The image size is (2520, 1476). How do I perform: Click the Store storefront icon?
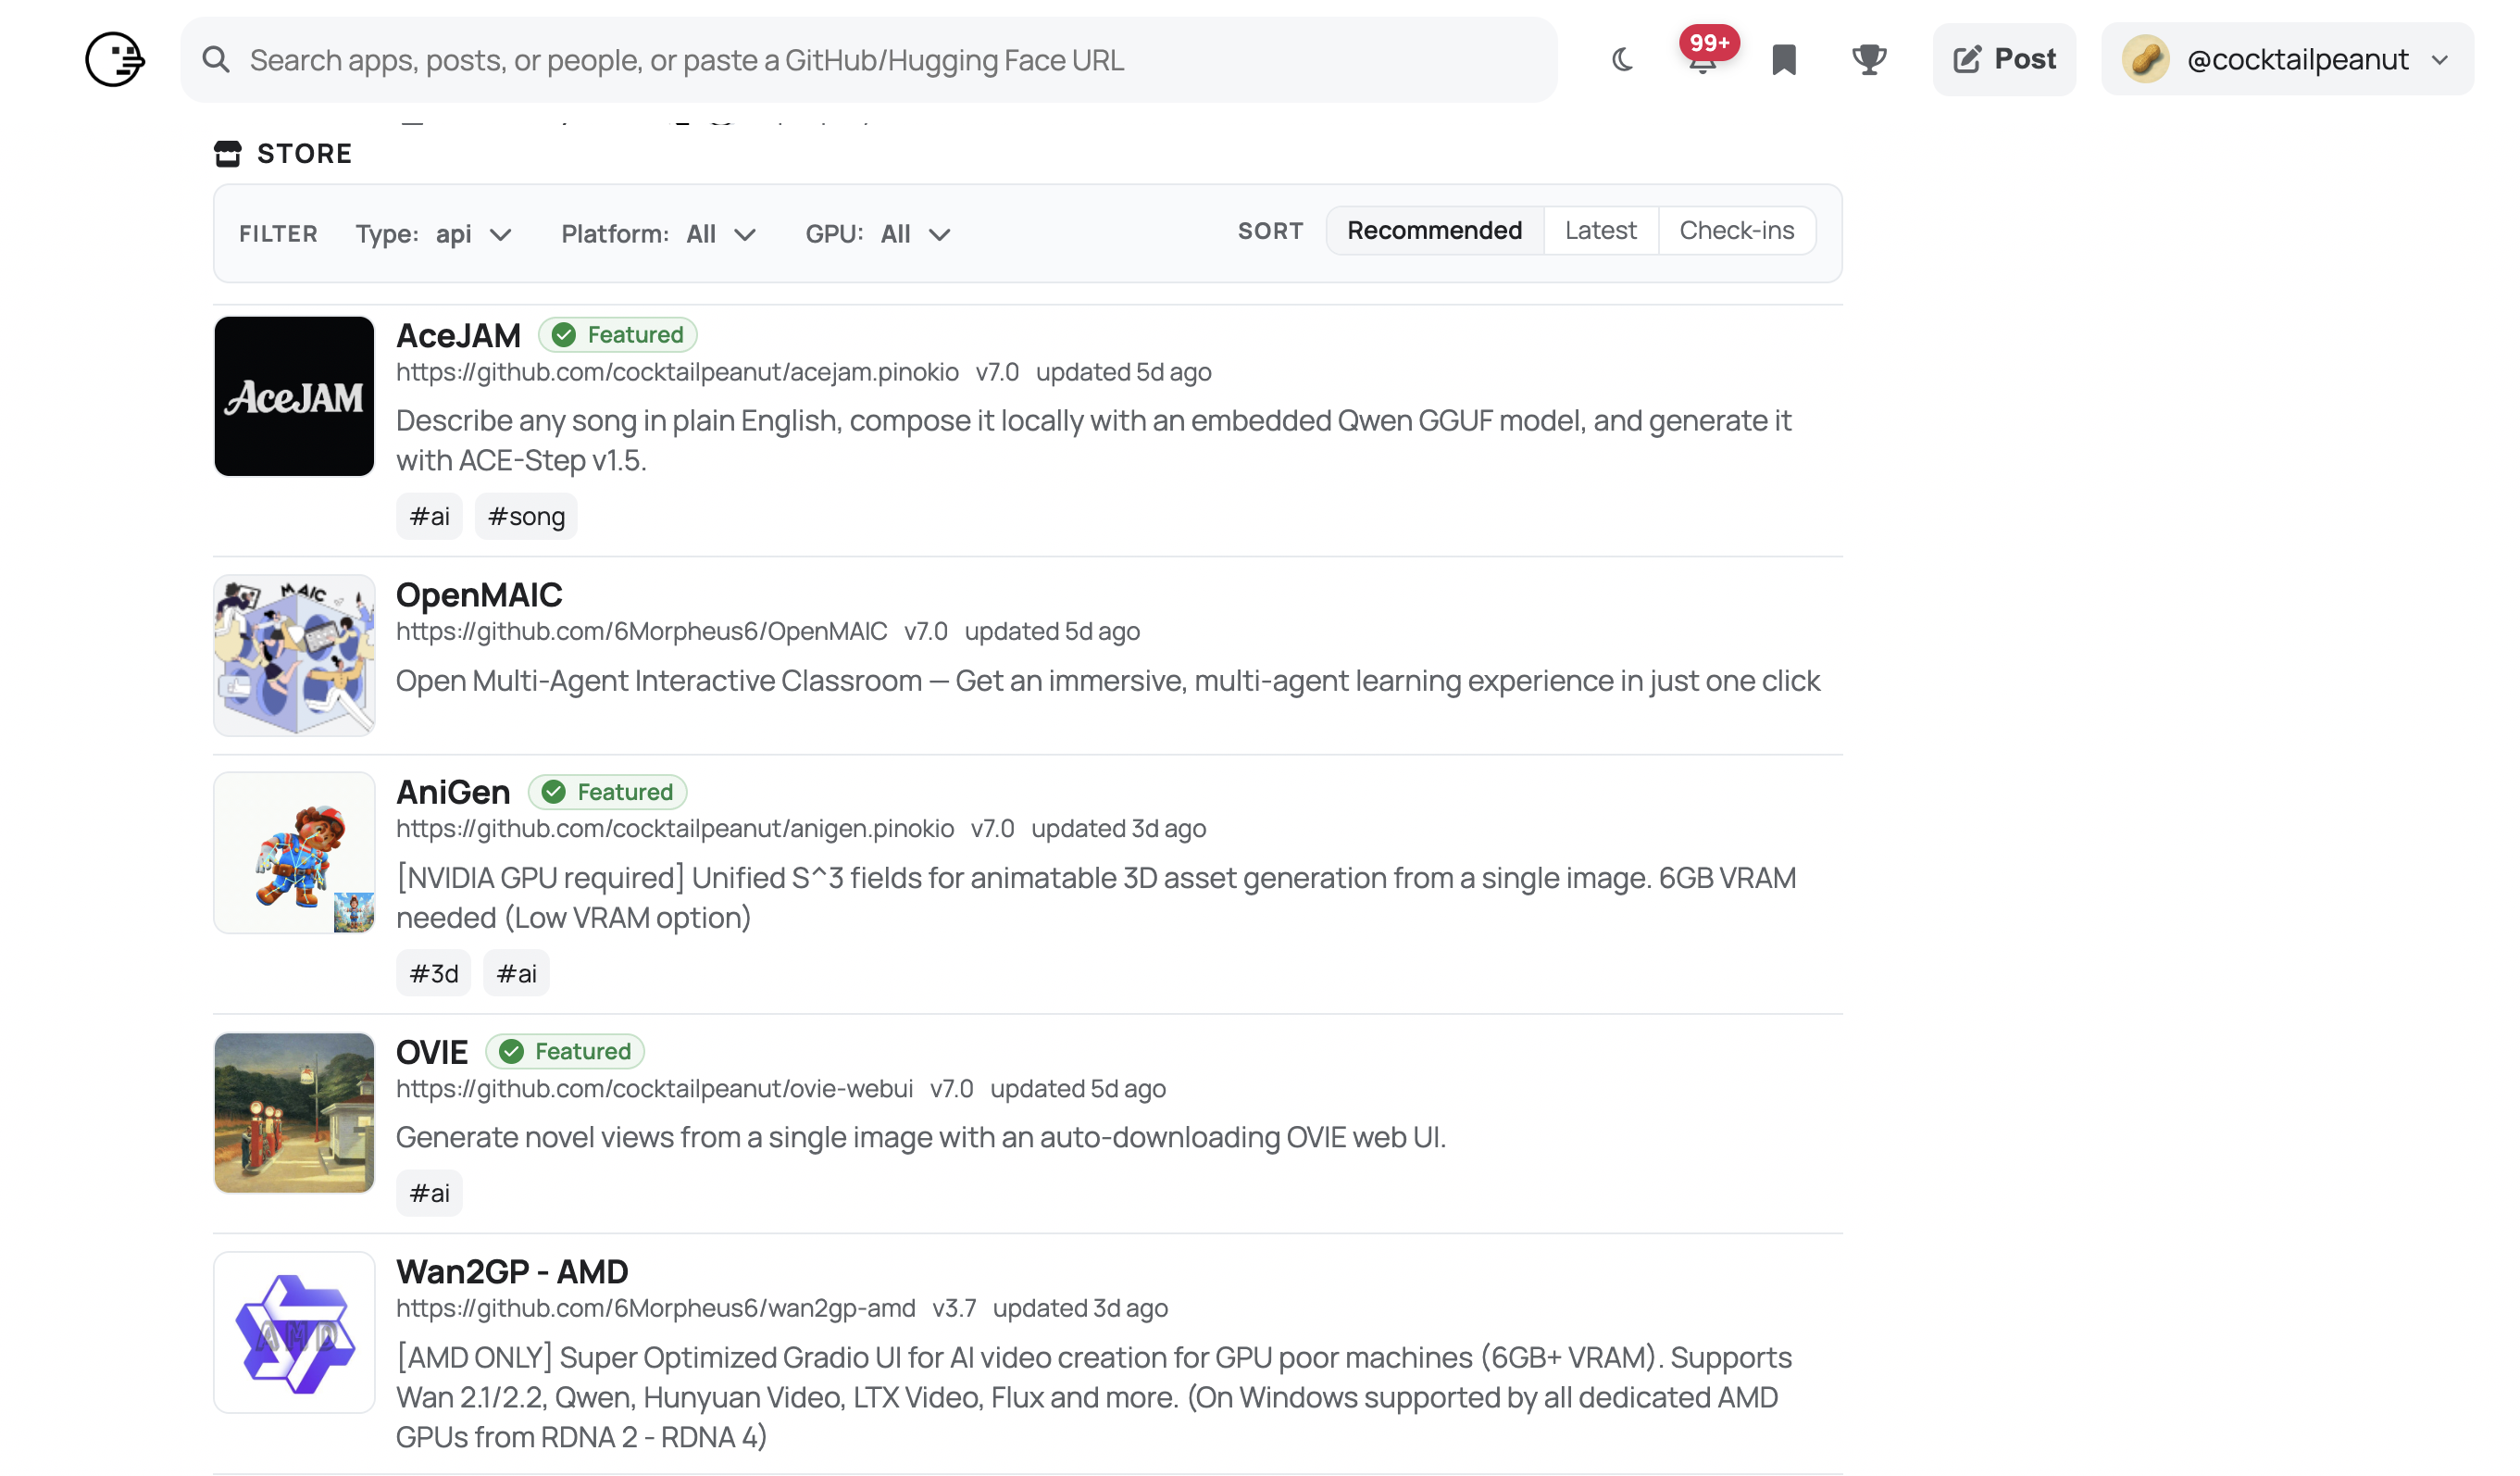click(227, 153)
